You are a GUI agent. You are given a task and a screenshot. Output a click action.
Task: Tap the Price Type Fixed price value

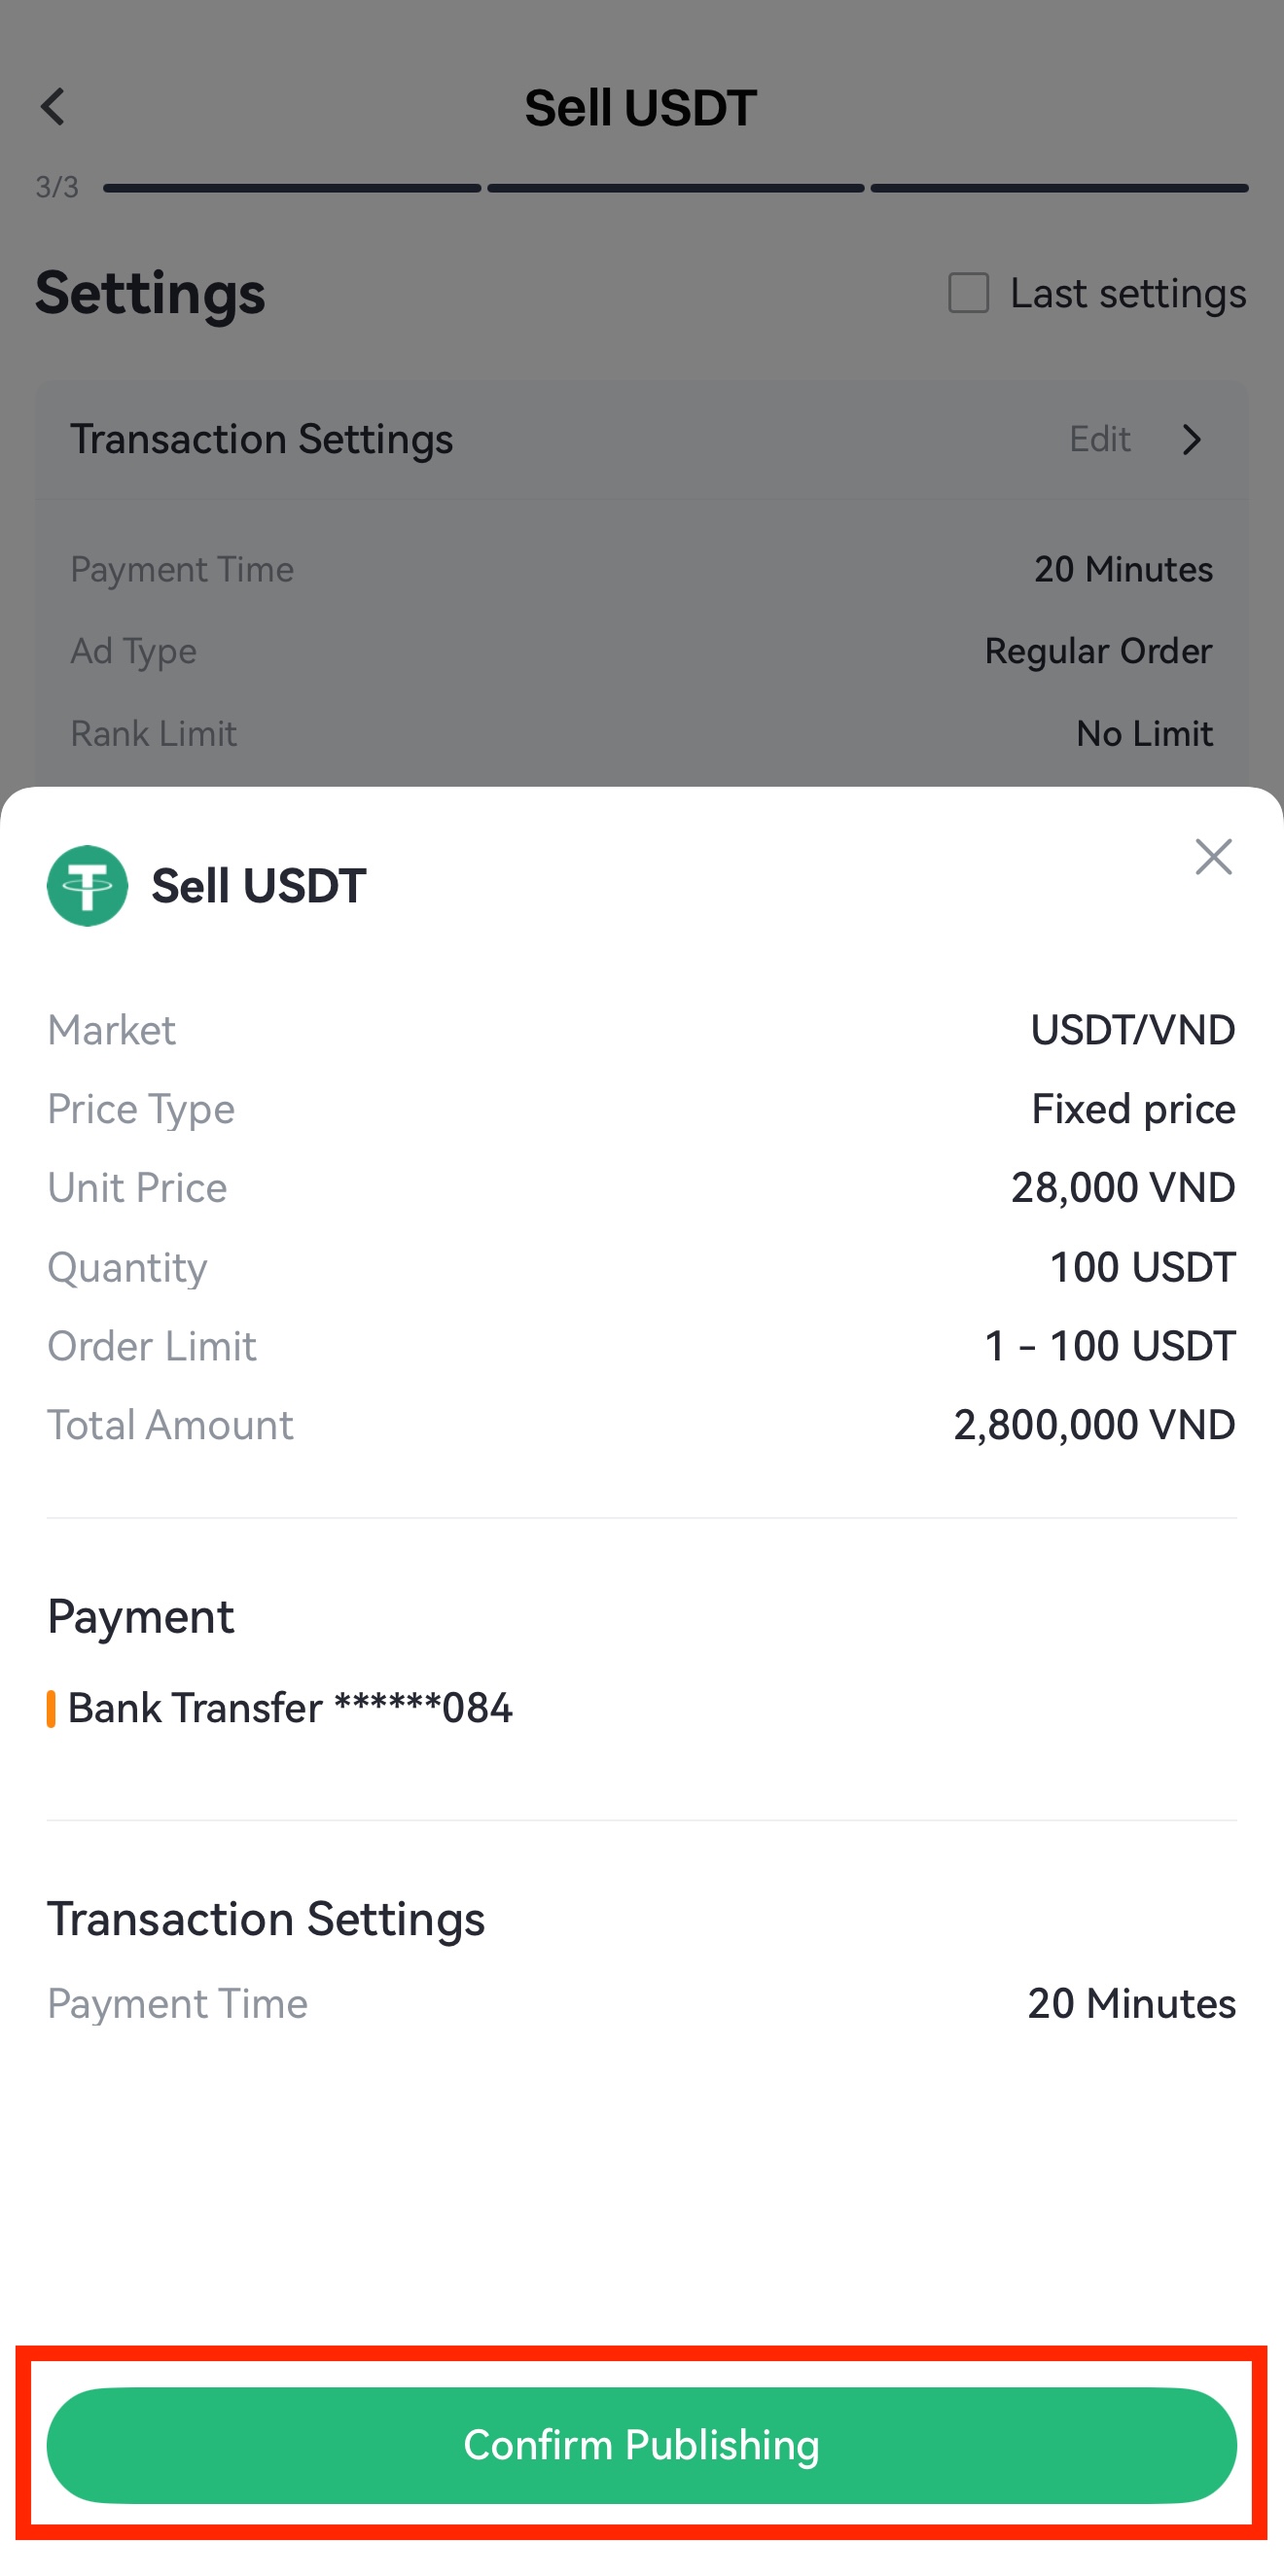tap(1133, 1109)
